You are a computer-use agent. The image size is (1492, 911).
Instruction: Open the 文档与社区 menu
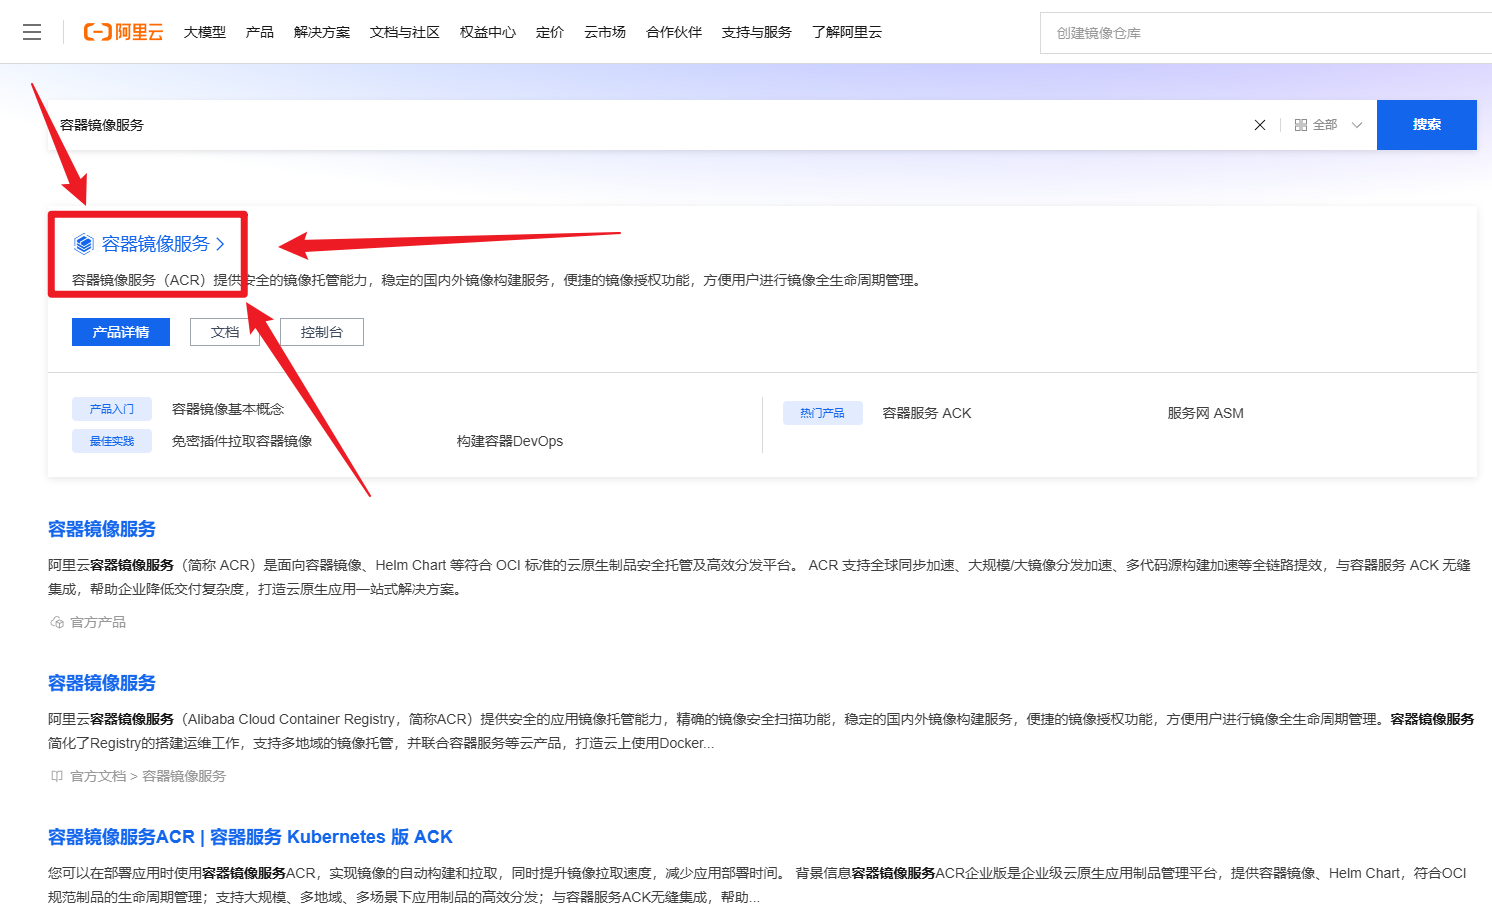[x=405, y=32]
